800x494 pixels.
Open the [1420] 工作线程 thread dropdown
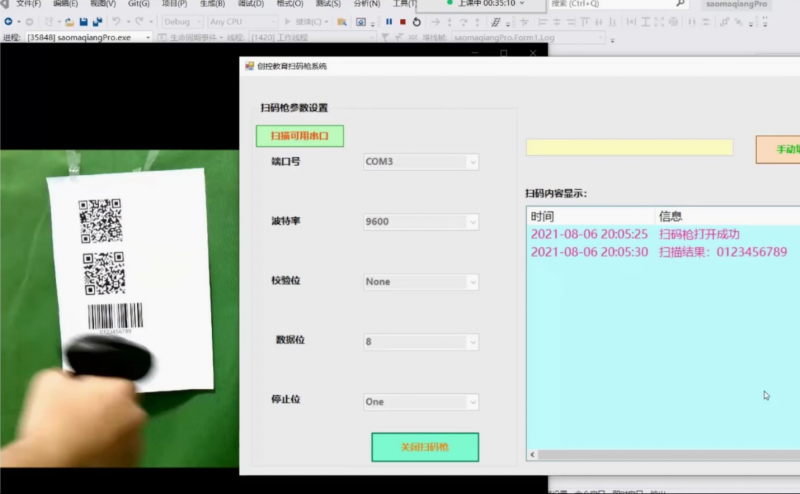click(x=312, y=37)
